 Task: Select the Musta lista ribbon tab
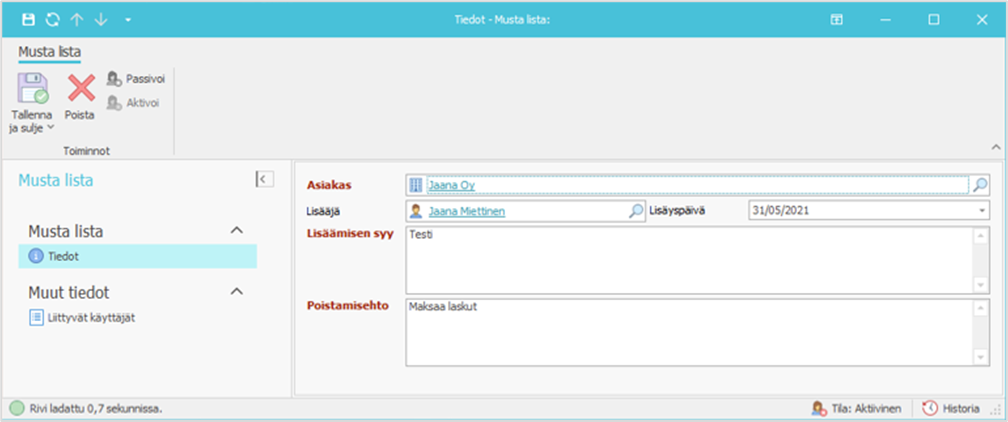[x=49, y=52]
